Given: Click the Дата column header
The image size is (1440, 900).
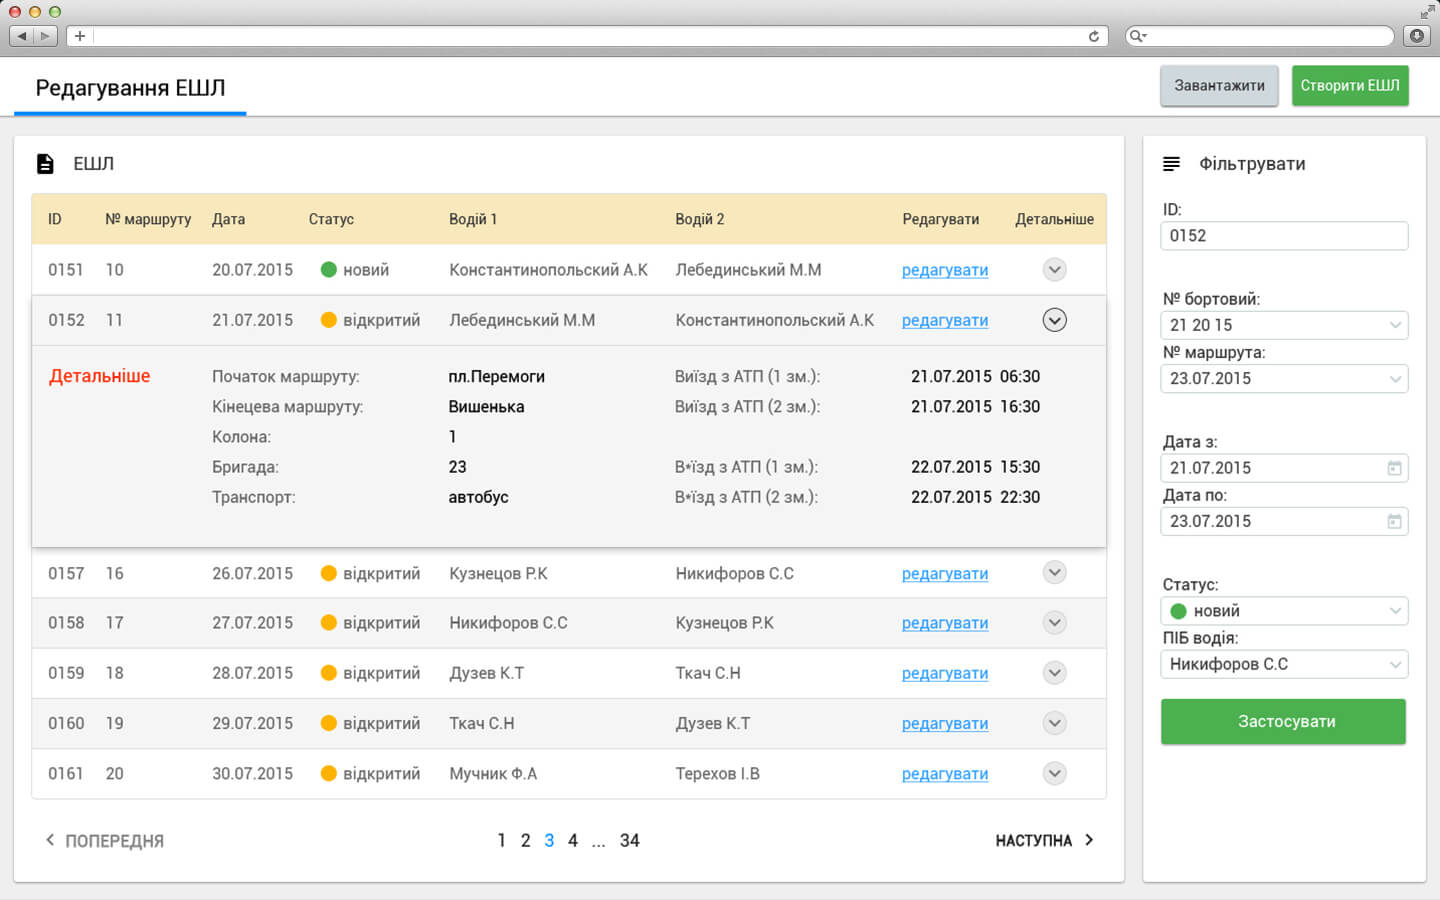Looking at the screenshot, I should tap(228, 219).
